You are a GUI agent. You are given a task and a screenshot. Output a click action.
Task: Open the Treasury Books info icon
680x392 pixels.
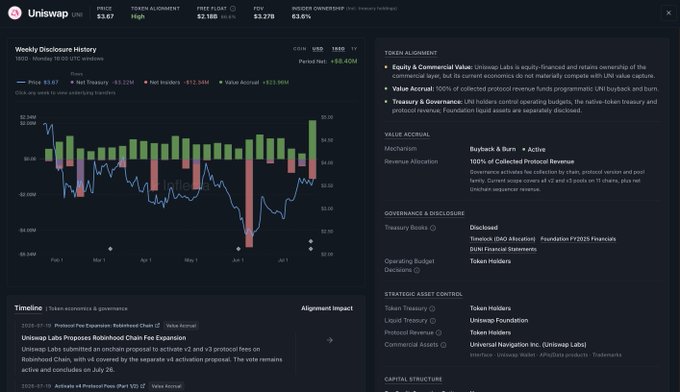[433, 228]
